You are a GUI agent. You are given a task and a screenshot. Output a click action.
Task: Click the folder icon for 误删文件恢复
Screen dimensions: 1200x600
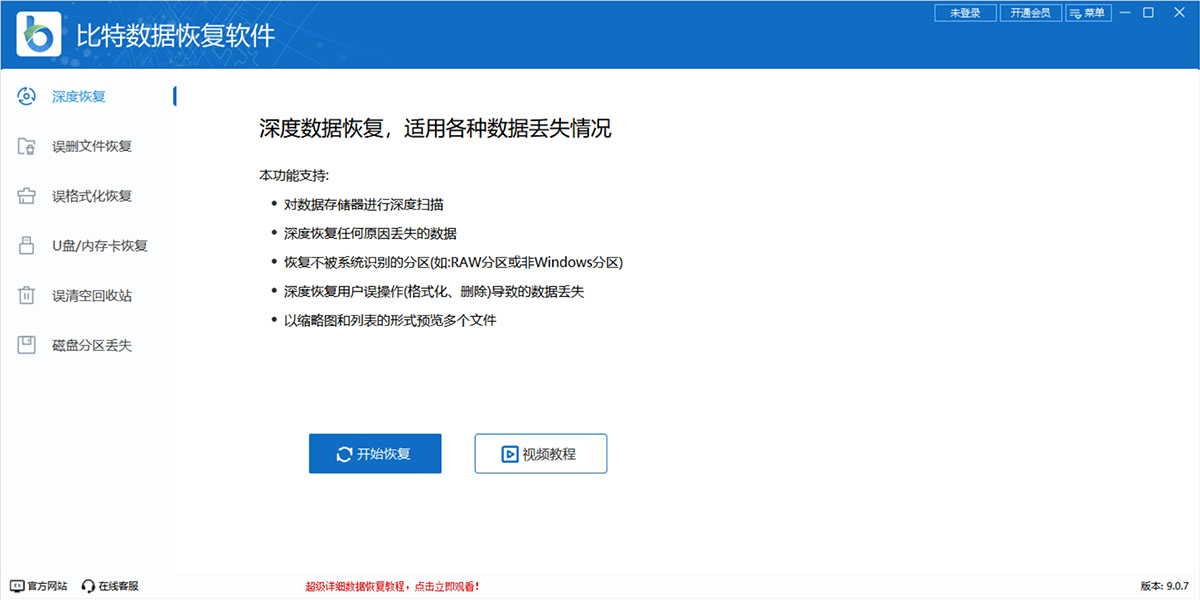click(x=27, y=146)
